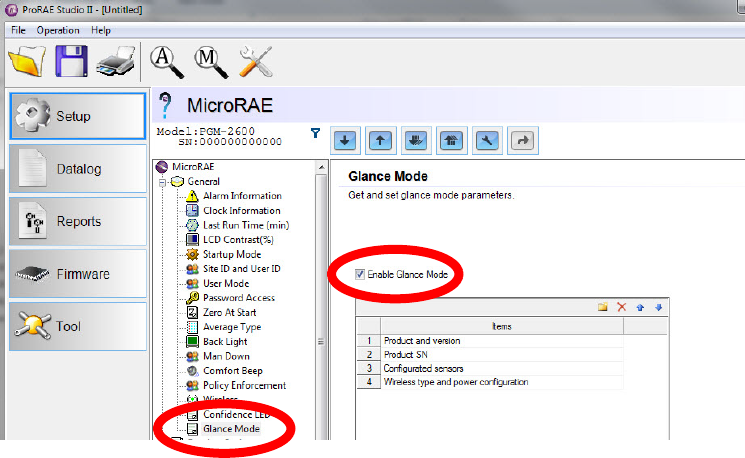Click the single up arrow upload button
The height and width of the screenshot is (458, 745).
point(381,141)
